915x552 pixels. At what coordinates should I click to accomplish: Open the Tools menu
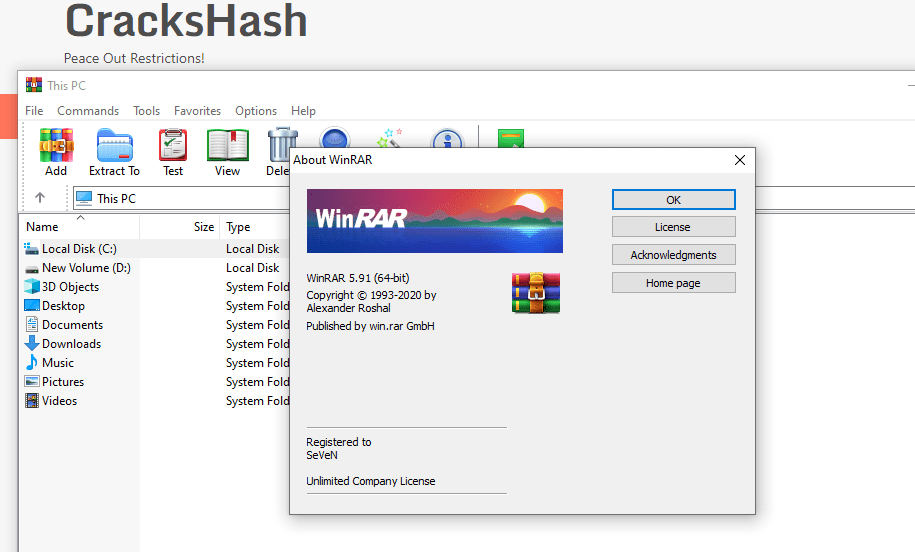point(146,111)
